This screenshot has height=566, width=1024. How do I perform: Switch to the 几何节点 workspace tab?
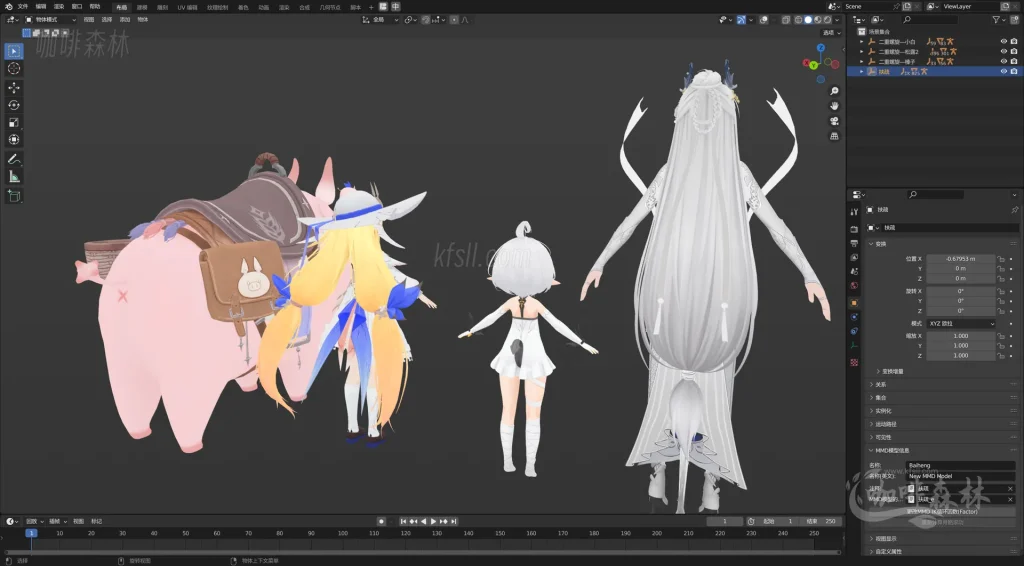pyautogui.click(x=330, y=7)
